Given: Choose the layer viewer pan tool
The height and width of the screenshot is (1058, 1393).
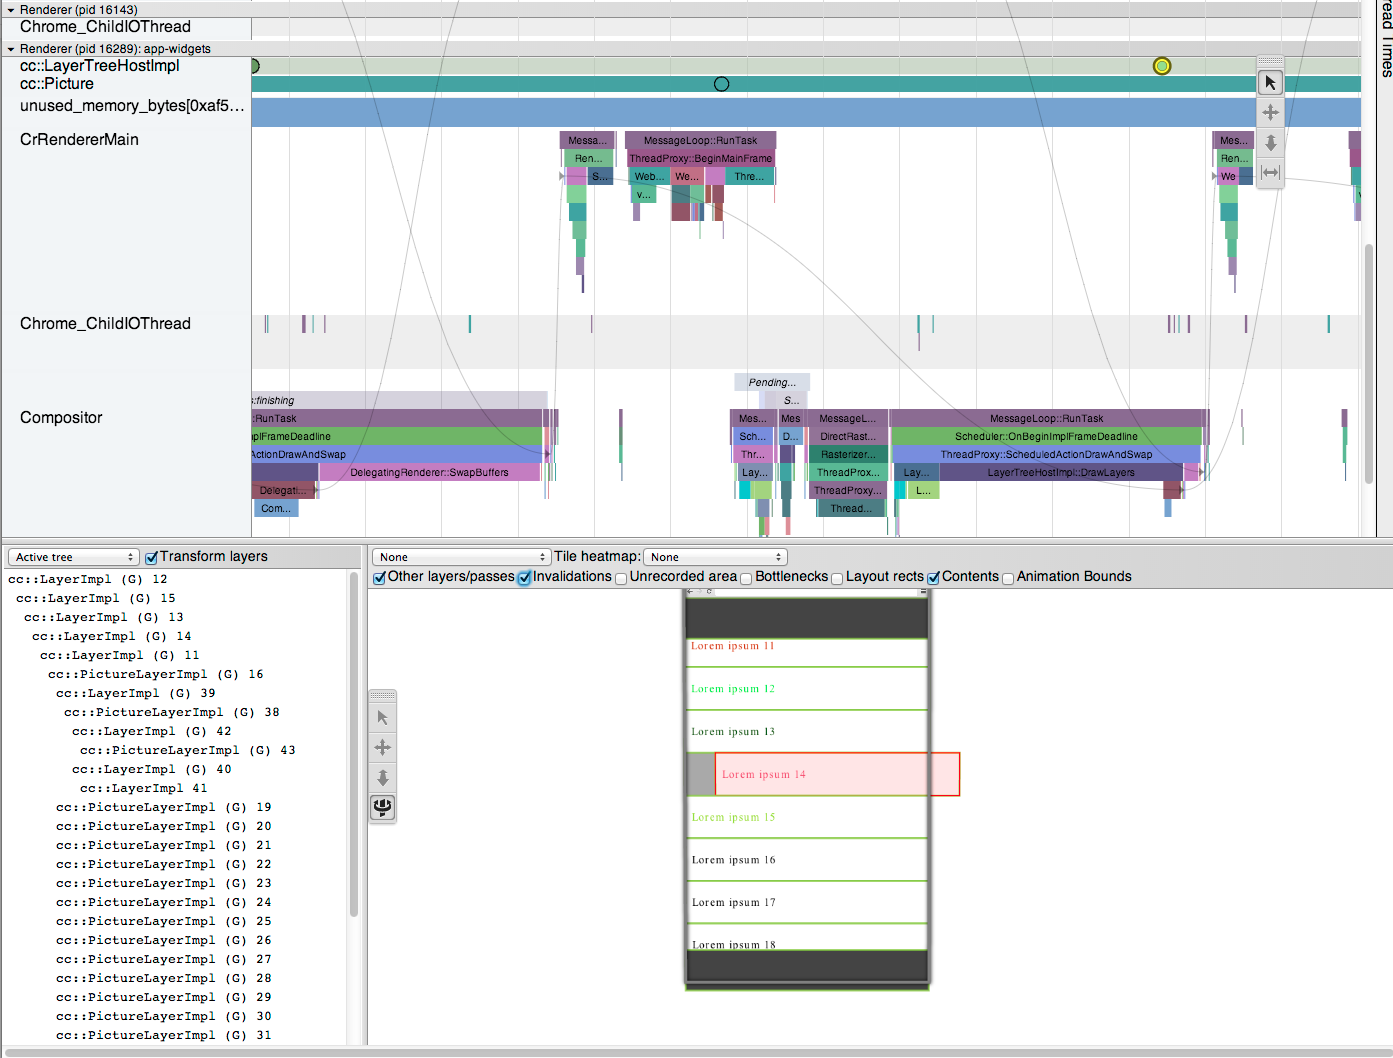Looking at the screenshot, I should (382, 748).
